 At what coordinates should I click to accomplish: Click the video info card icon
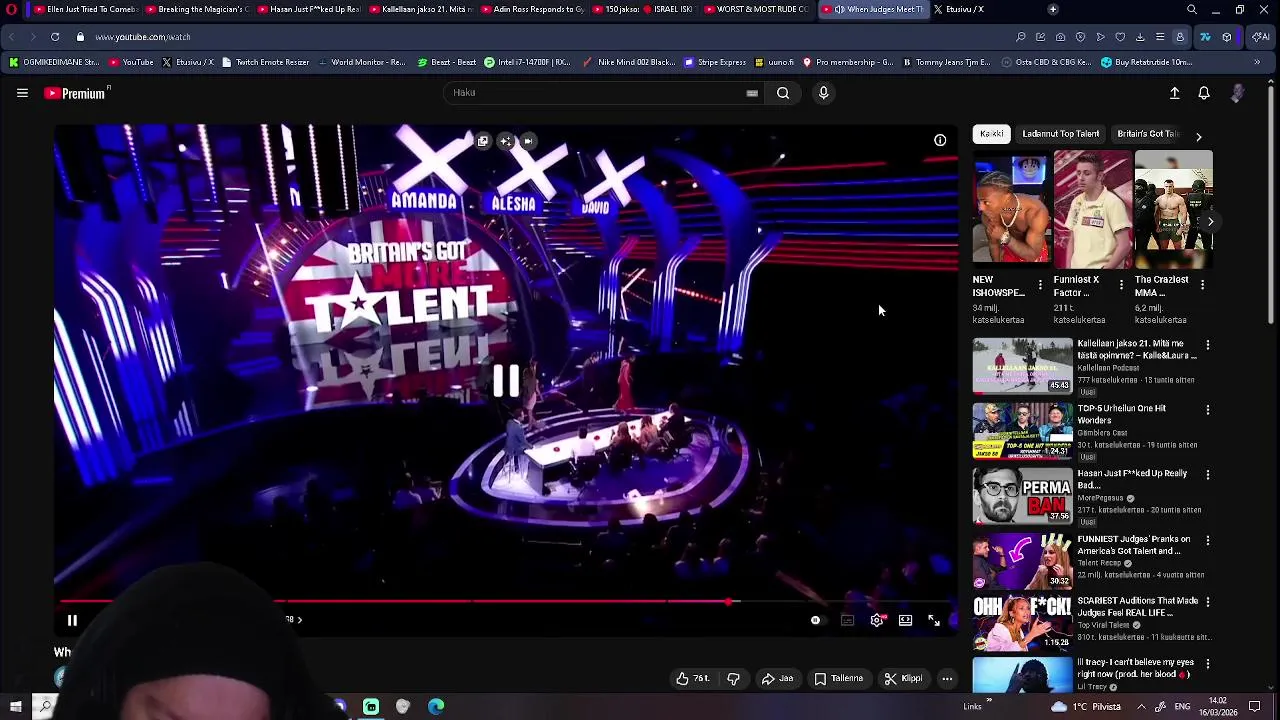(940, 141)
